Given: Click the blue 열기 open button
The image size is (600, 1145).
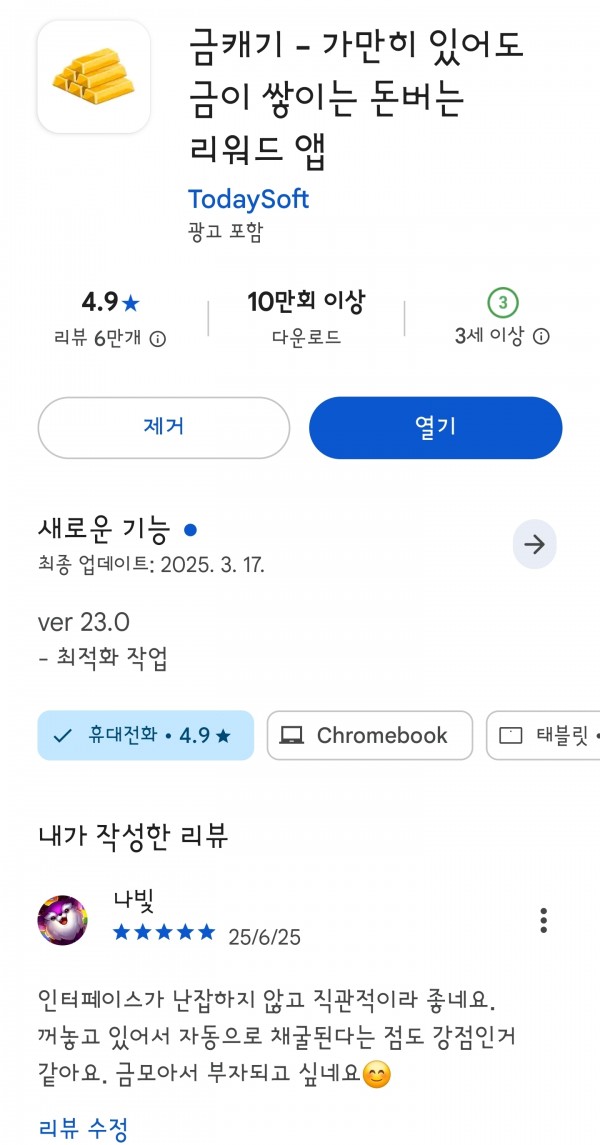Looking at the screenshot, I should [x=435, y=427].
